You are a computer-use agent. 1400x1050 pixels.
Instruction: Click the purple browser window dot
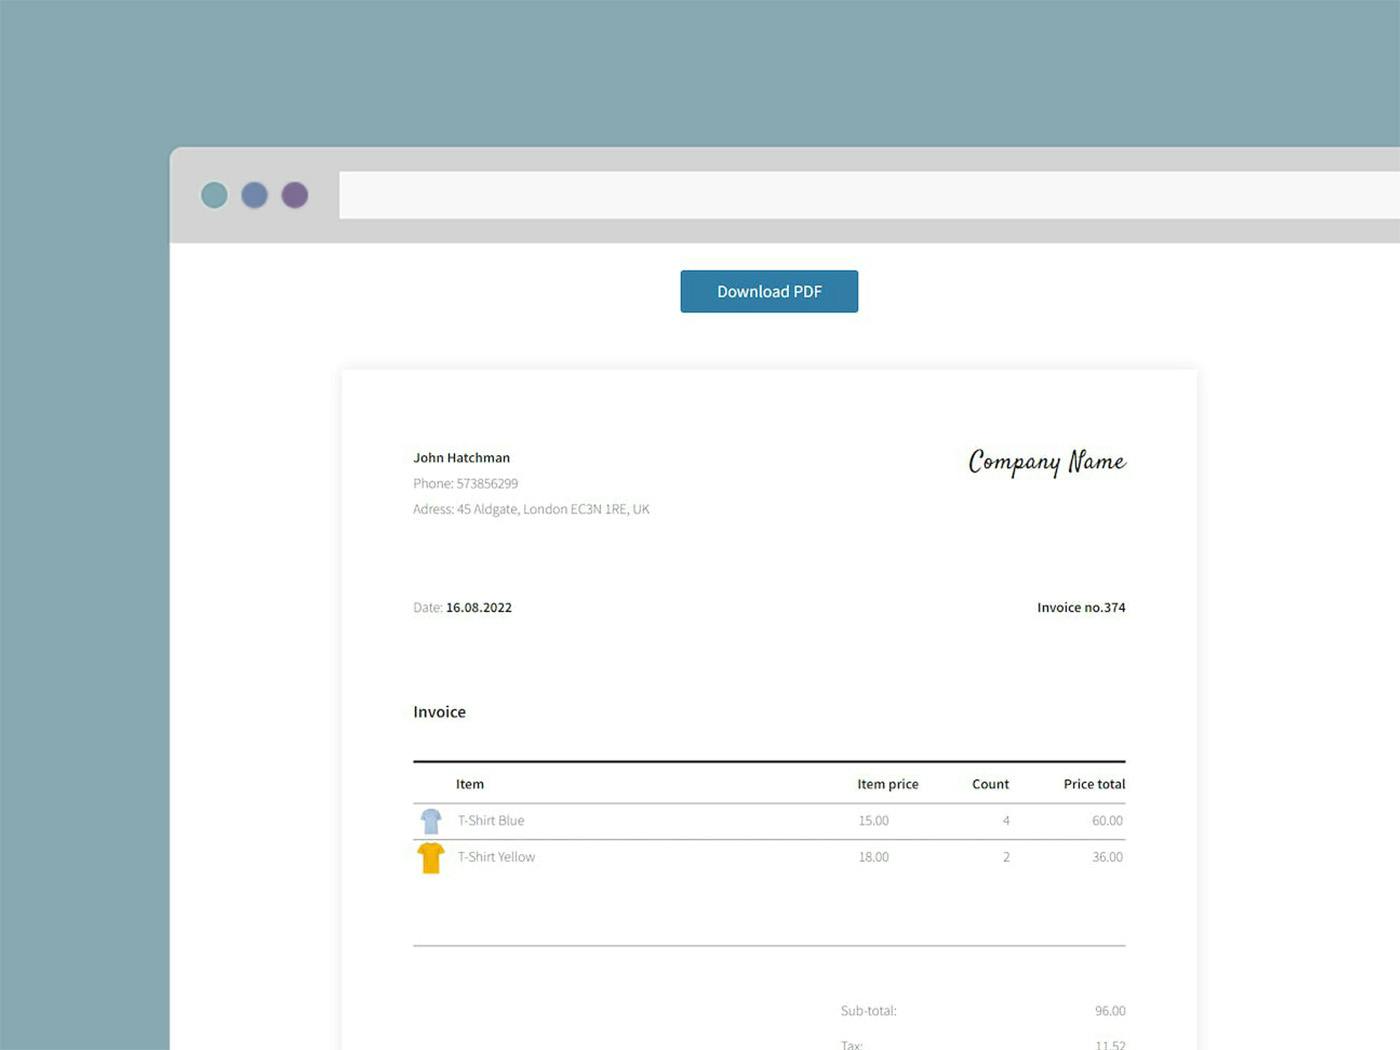tap(294, 195)
